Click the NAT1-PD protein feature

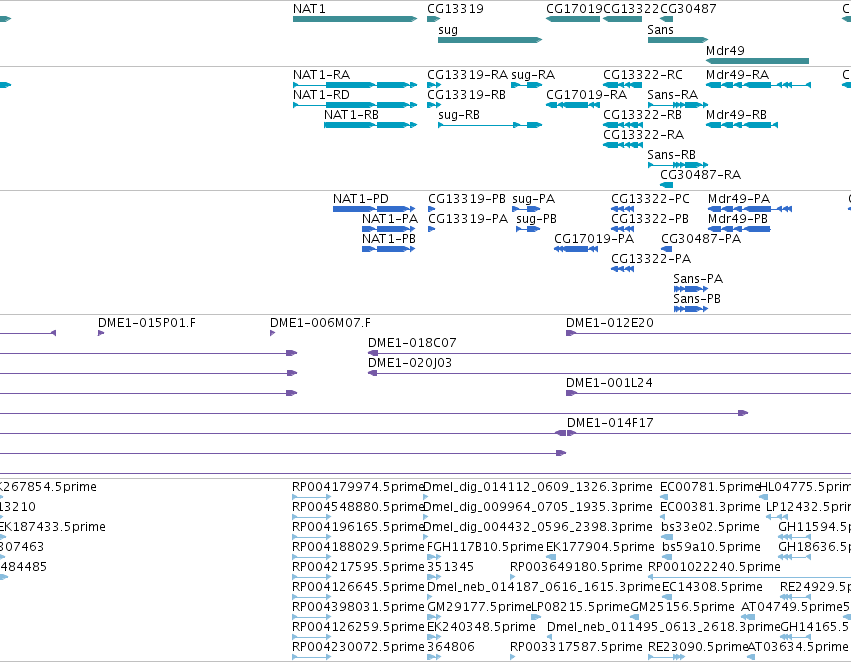[374, 209]
